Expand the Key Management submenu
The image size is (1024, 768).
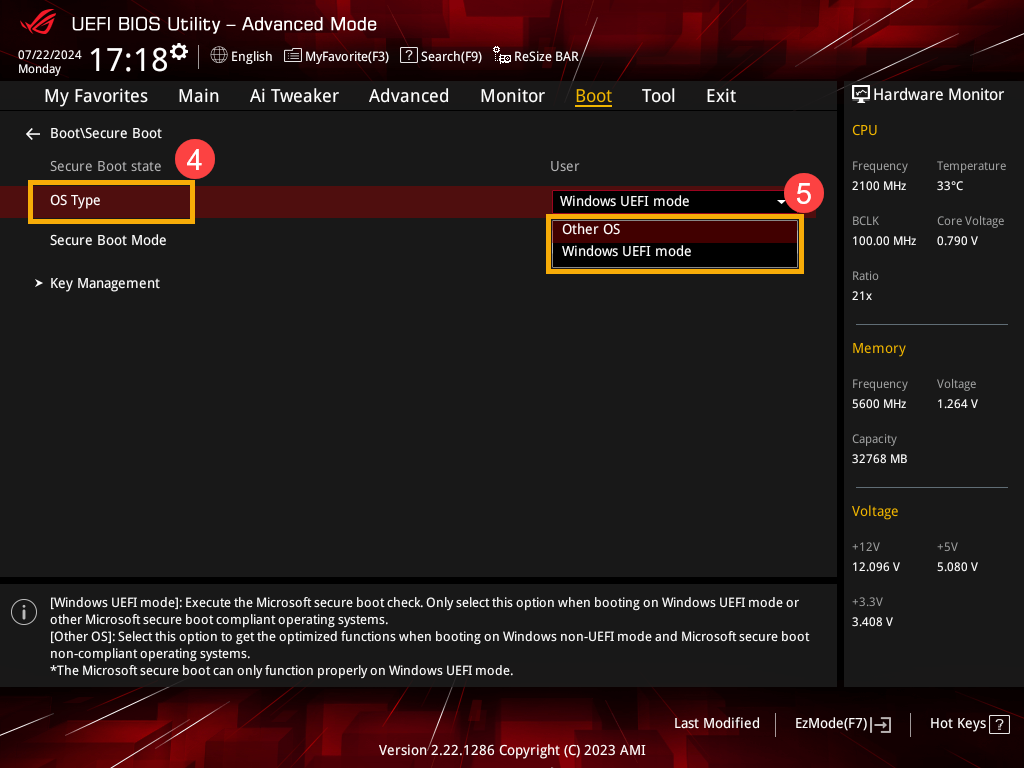coord(104,283)
